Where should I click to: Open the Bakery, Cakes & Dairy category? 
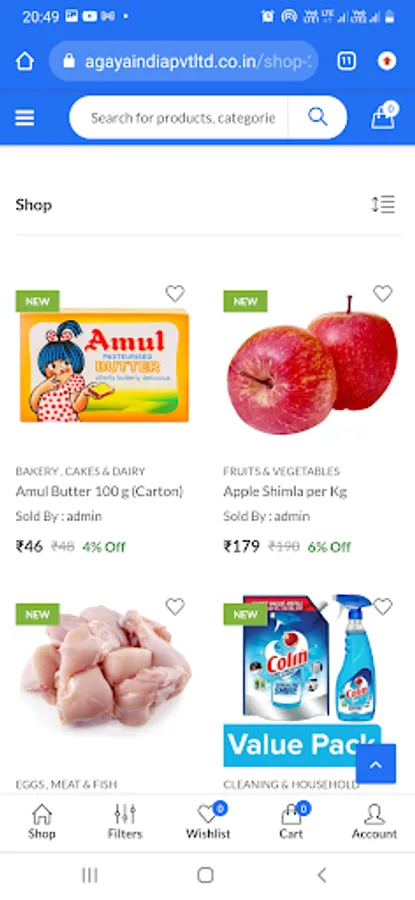80,471
